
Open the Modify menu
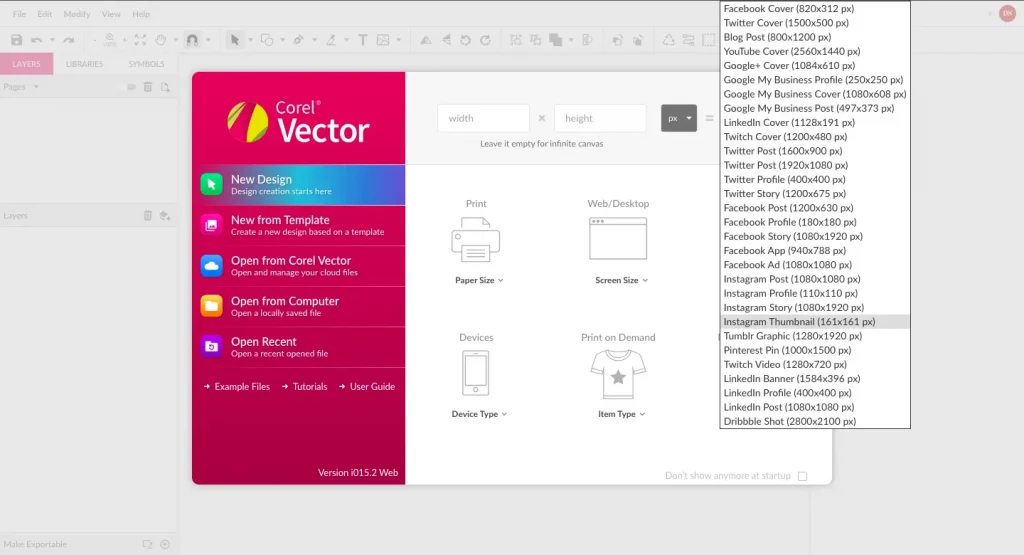click(77, 14)
